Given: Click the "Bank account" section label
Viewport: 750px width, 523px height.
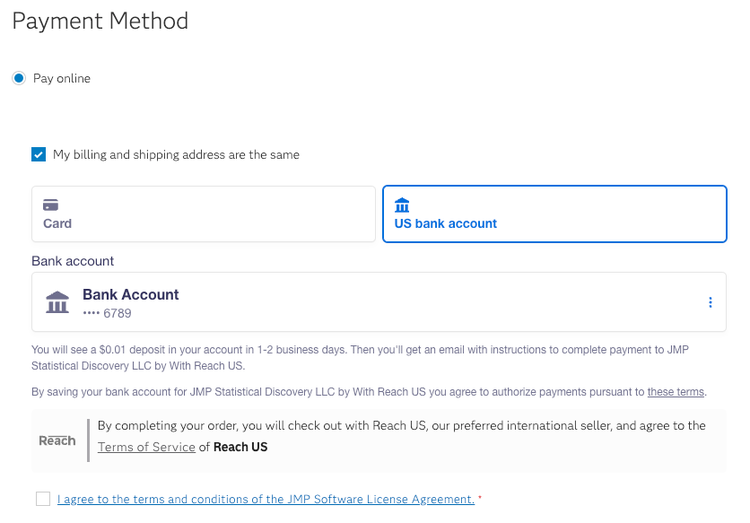Looking at the screenshot, I should click(73, 261).
